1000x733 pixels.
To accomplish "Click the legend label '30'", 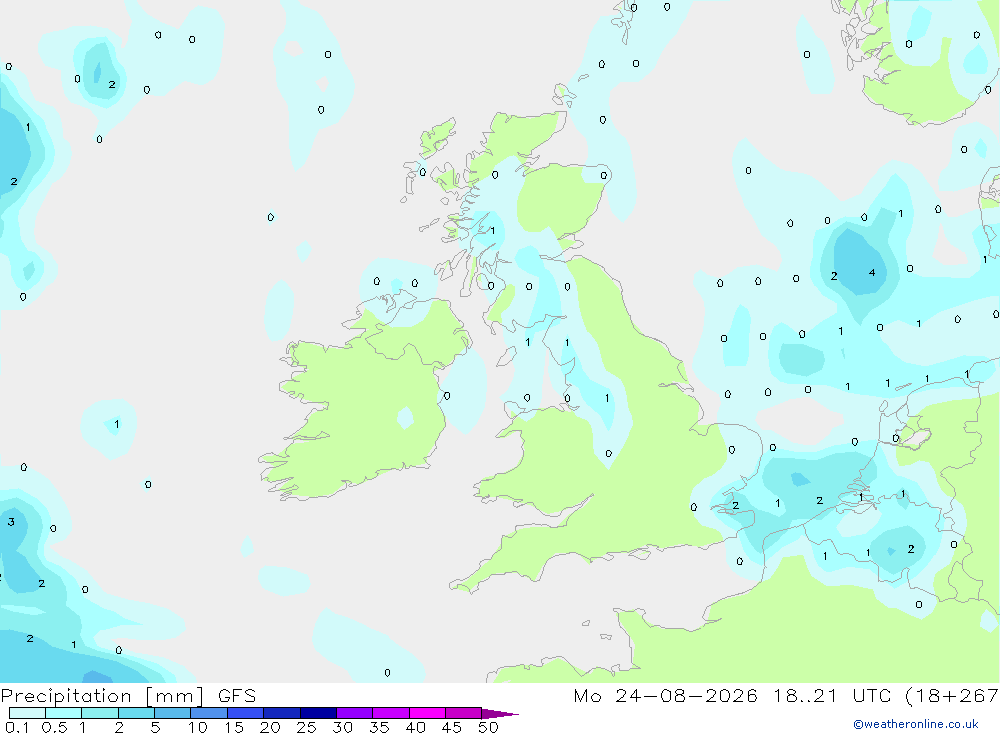I will point(342,727).
